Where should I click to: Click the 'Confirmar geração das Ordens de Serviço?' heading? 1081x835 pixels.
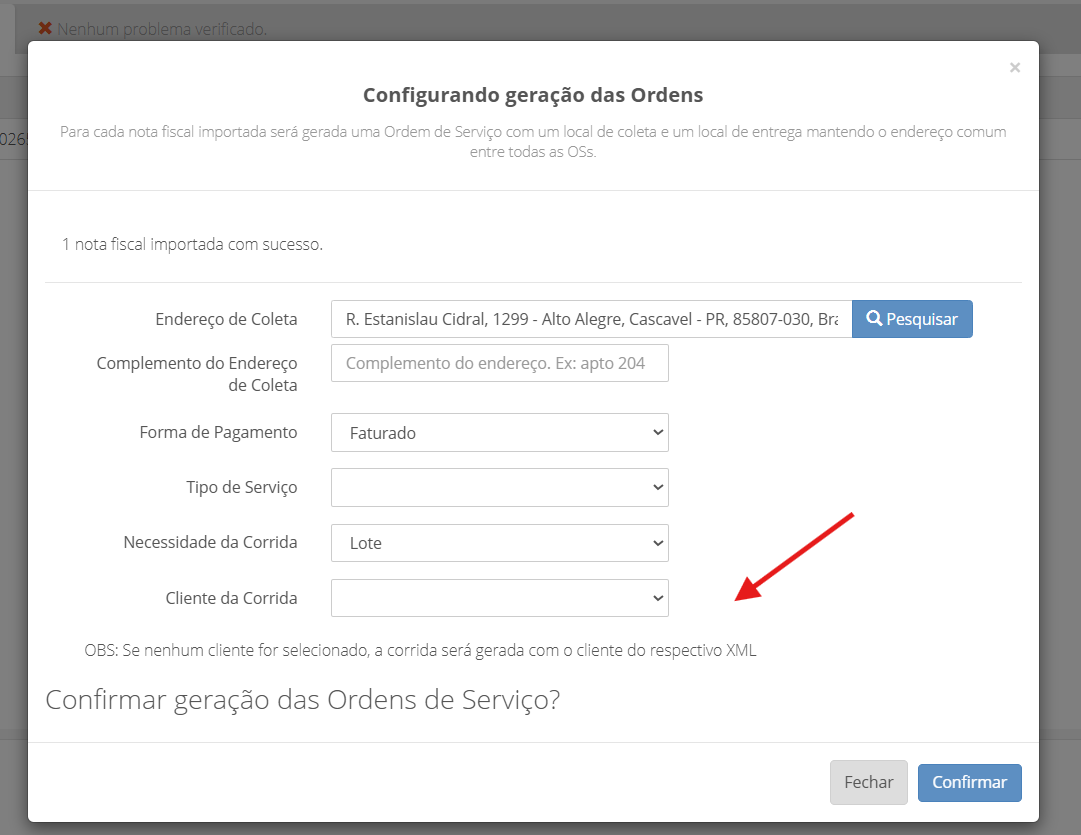303,700
